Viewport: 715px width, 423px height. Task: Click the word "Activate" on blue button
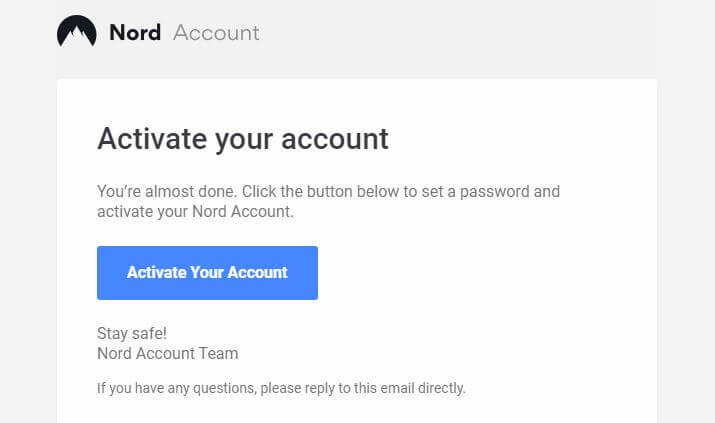click(x=157, y=273)
